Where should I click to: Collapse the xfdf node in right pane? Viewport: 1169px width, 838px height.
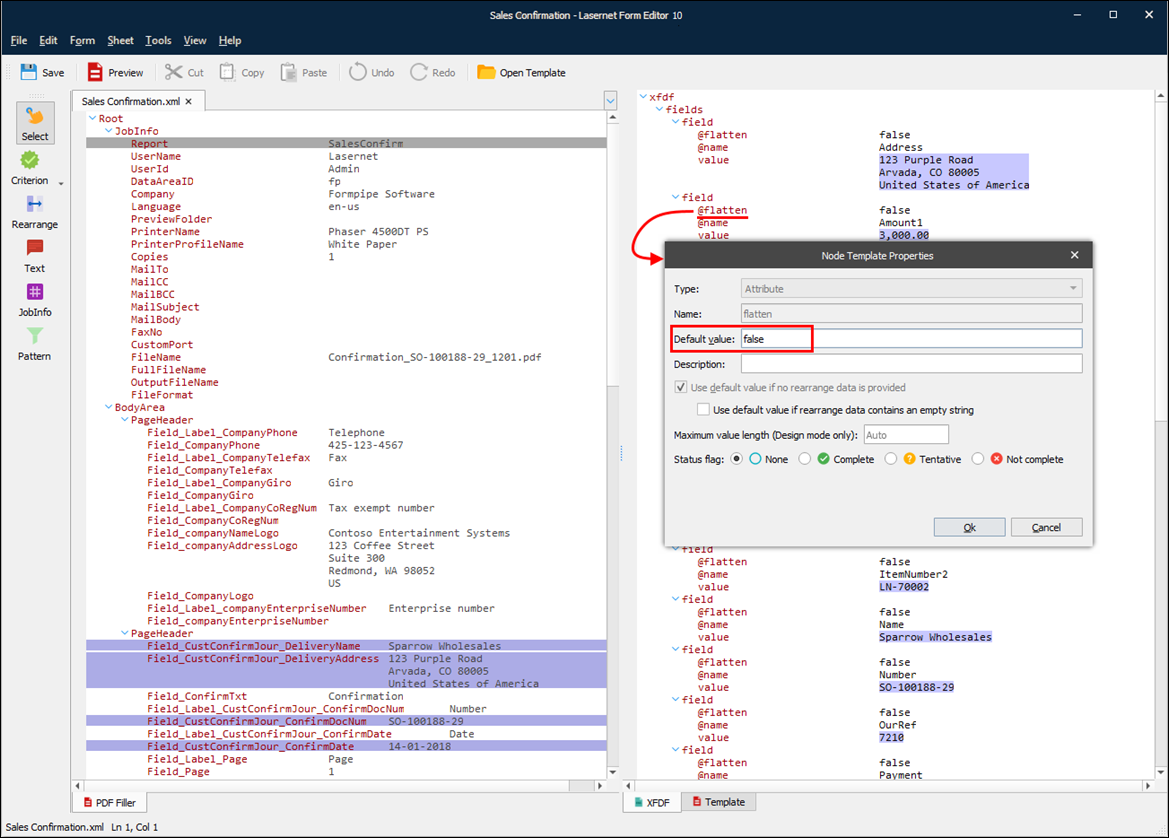[643, 97]
